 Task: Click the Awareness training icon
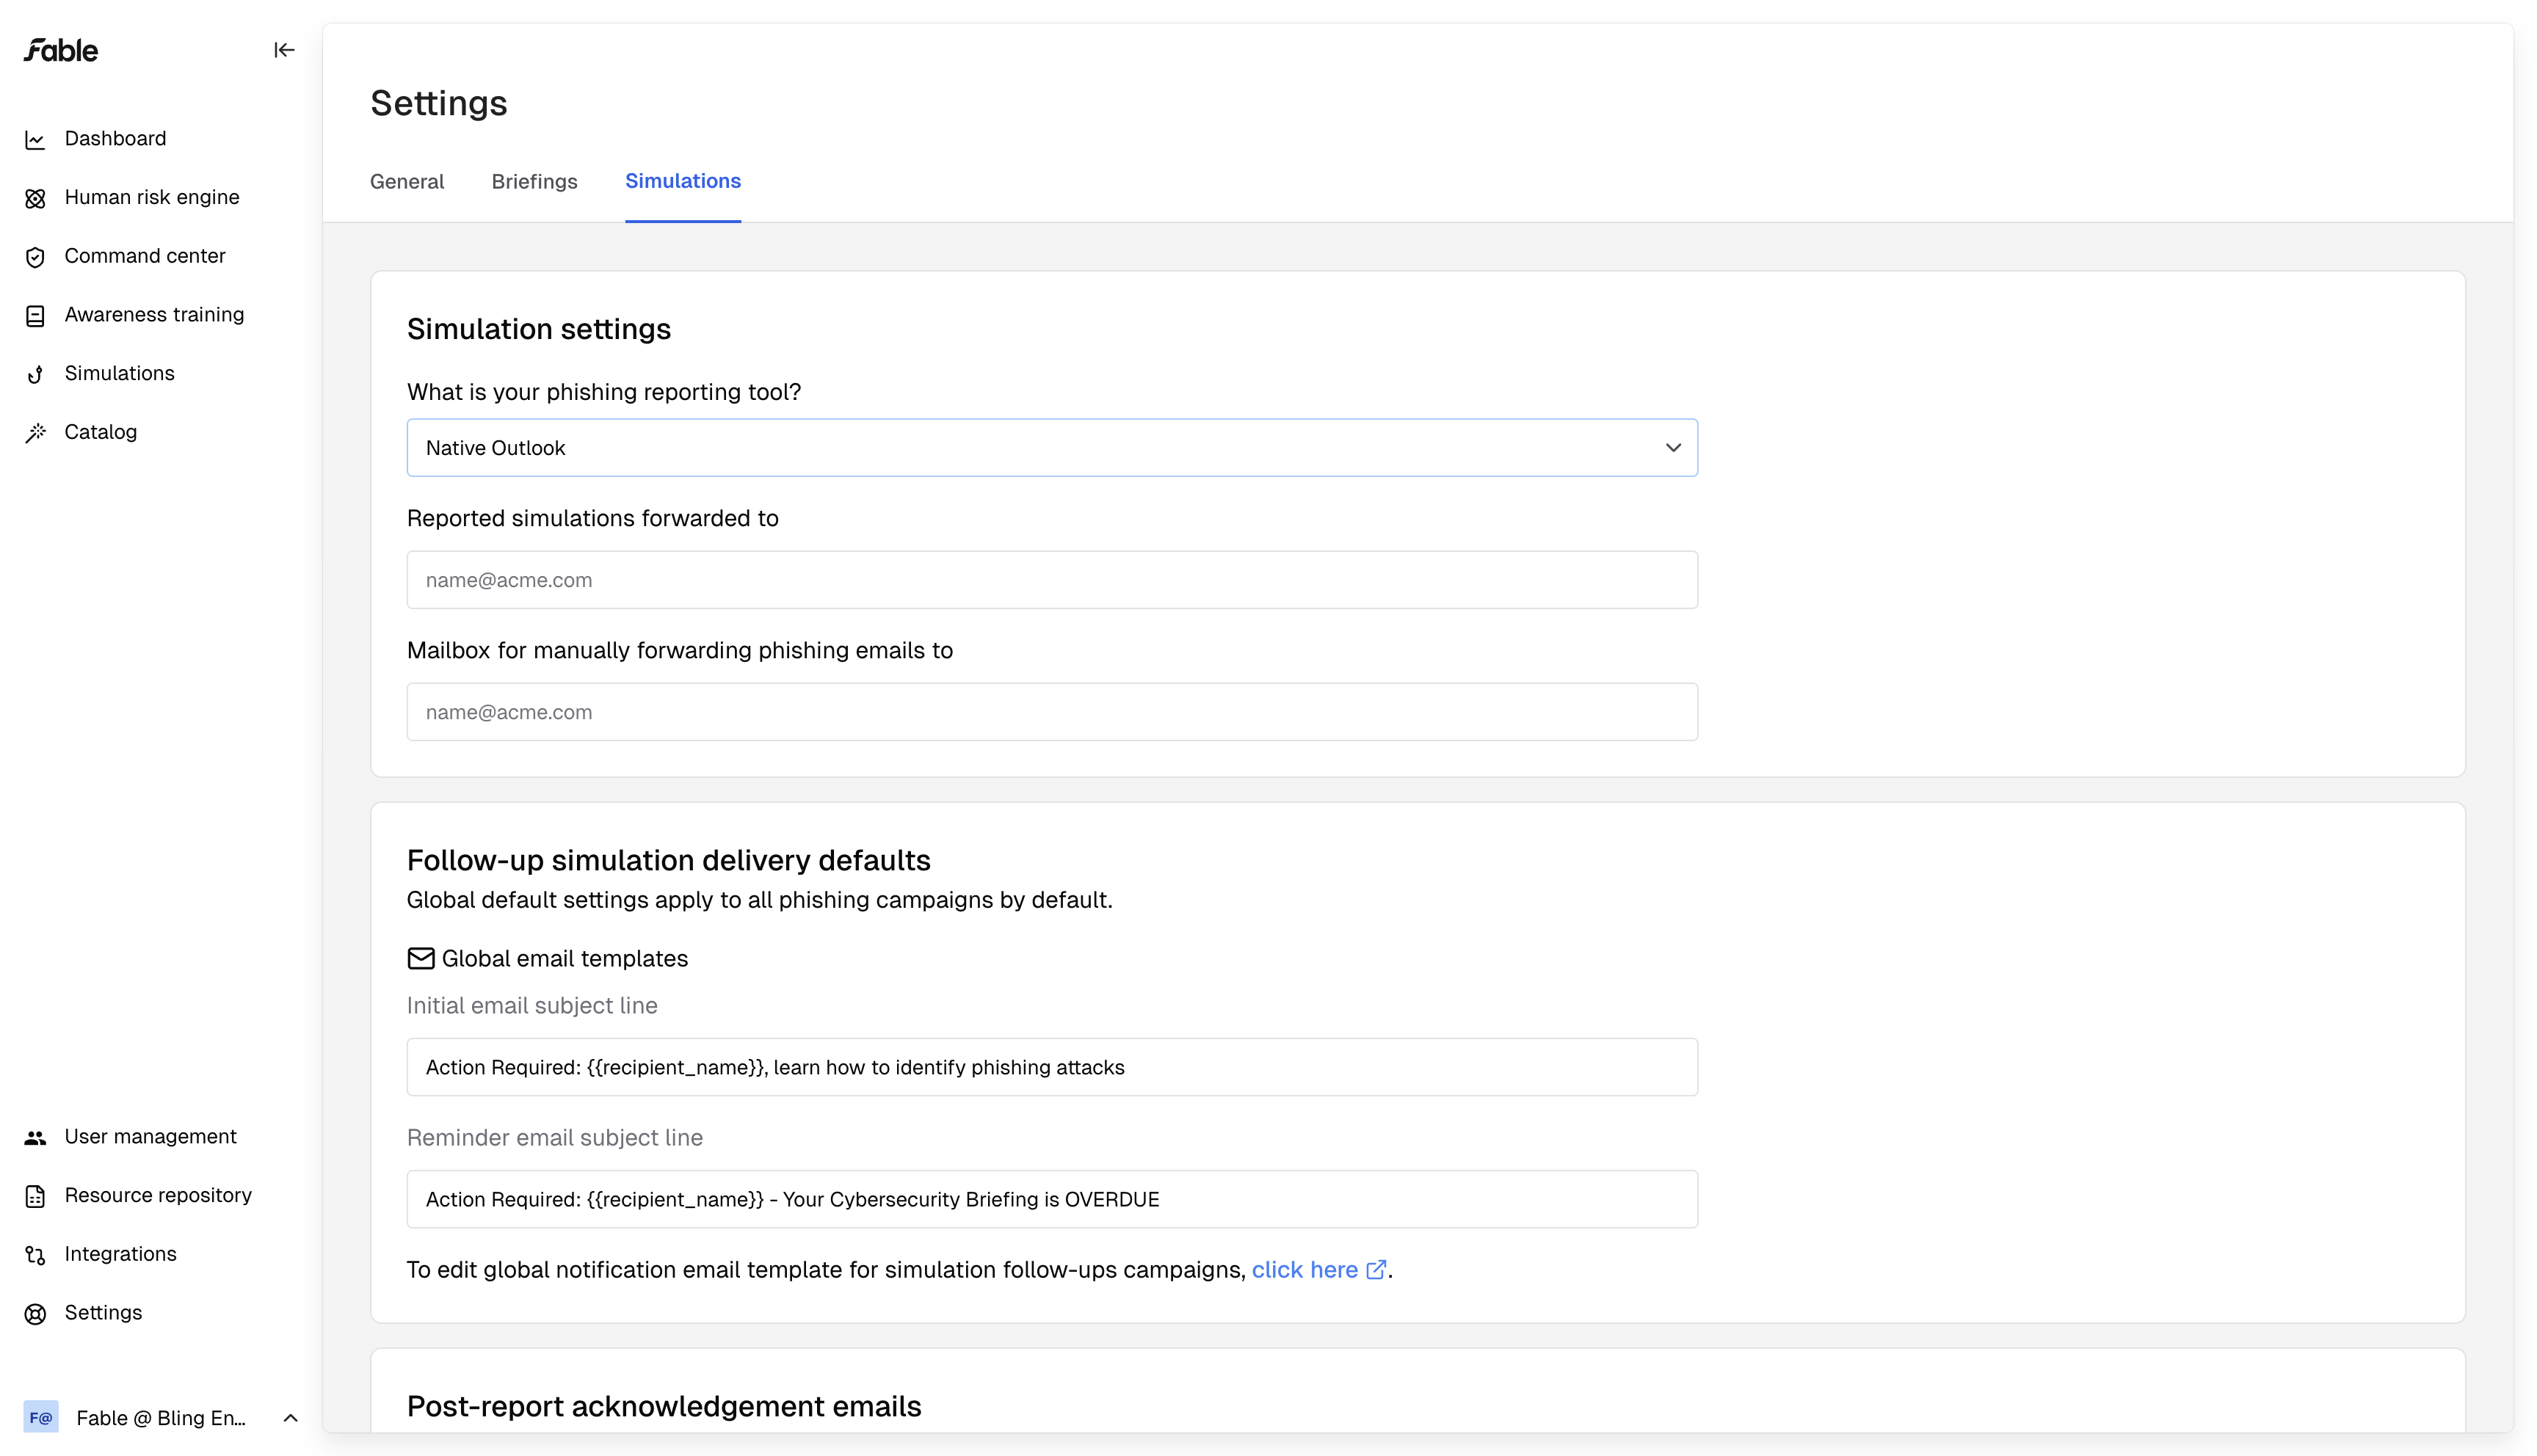pyautogui.click(x=35, y=316)
